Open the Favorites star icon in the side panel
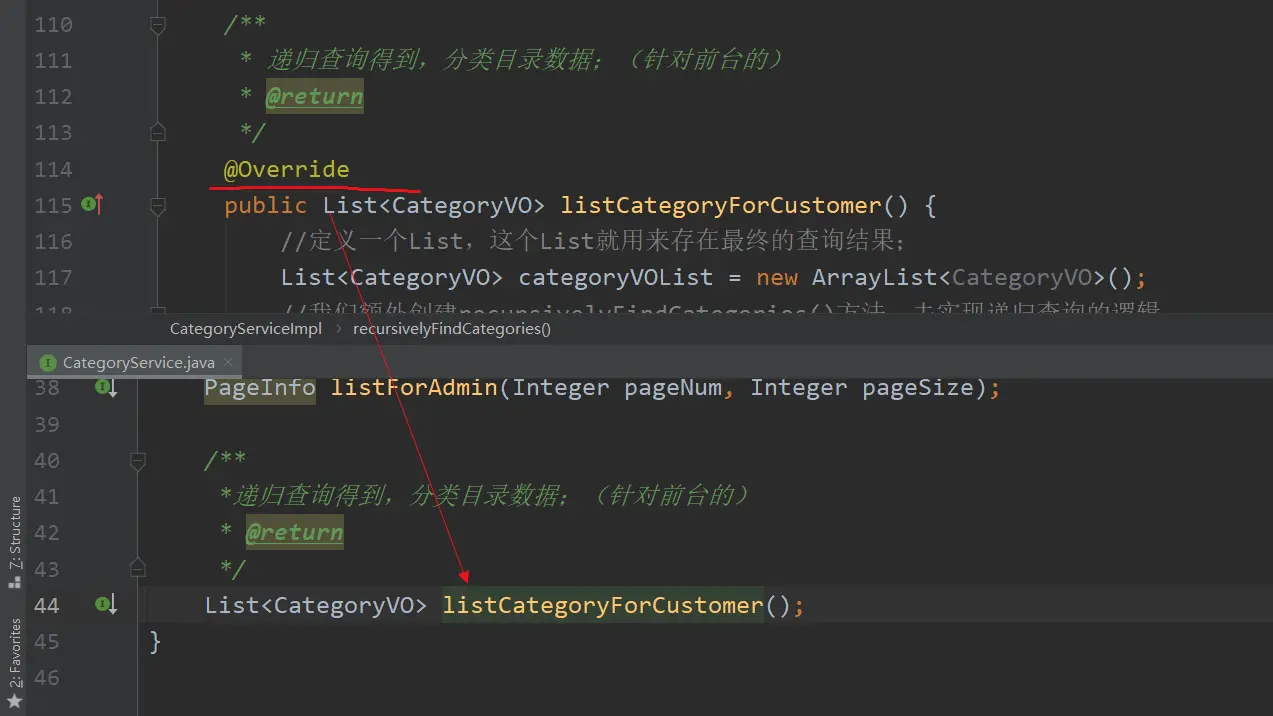1273x716 pixels. click(x=14, y=701)
